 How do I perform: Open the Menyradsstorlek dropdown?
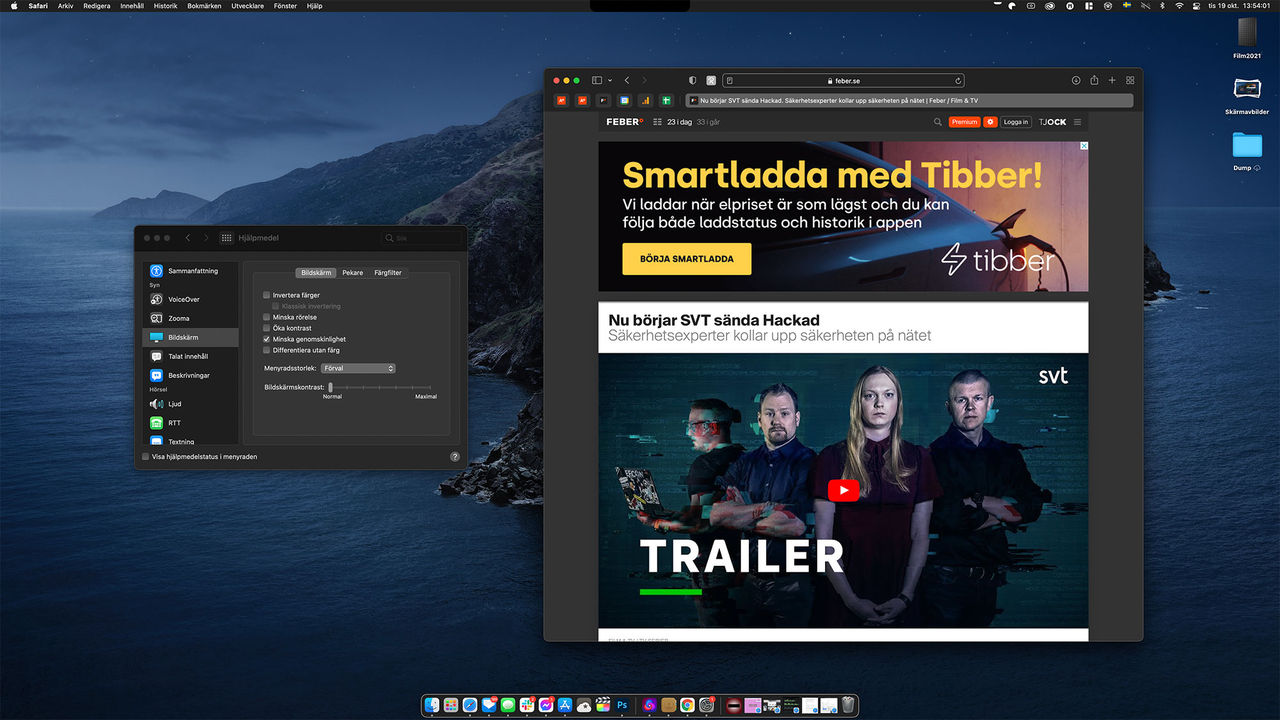point(358,368)
